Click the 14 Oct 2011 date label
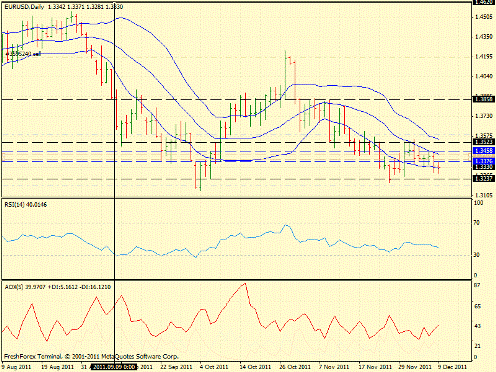 (255, 367)
